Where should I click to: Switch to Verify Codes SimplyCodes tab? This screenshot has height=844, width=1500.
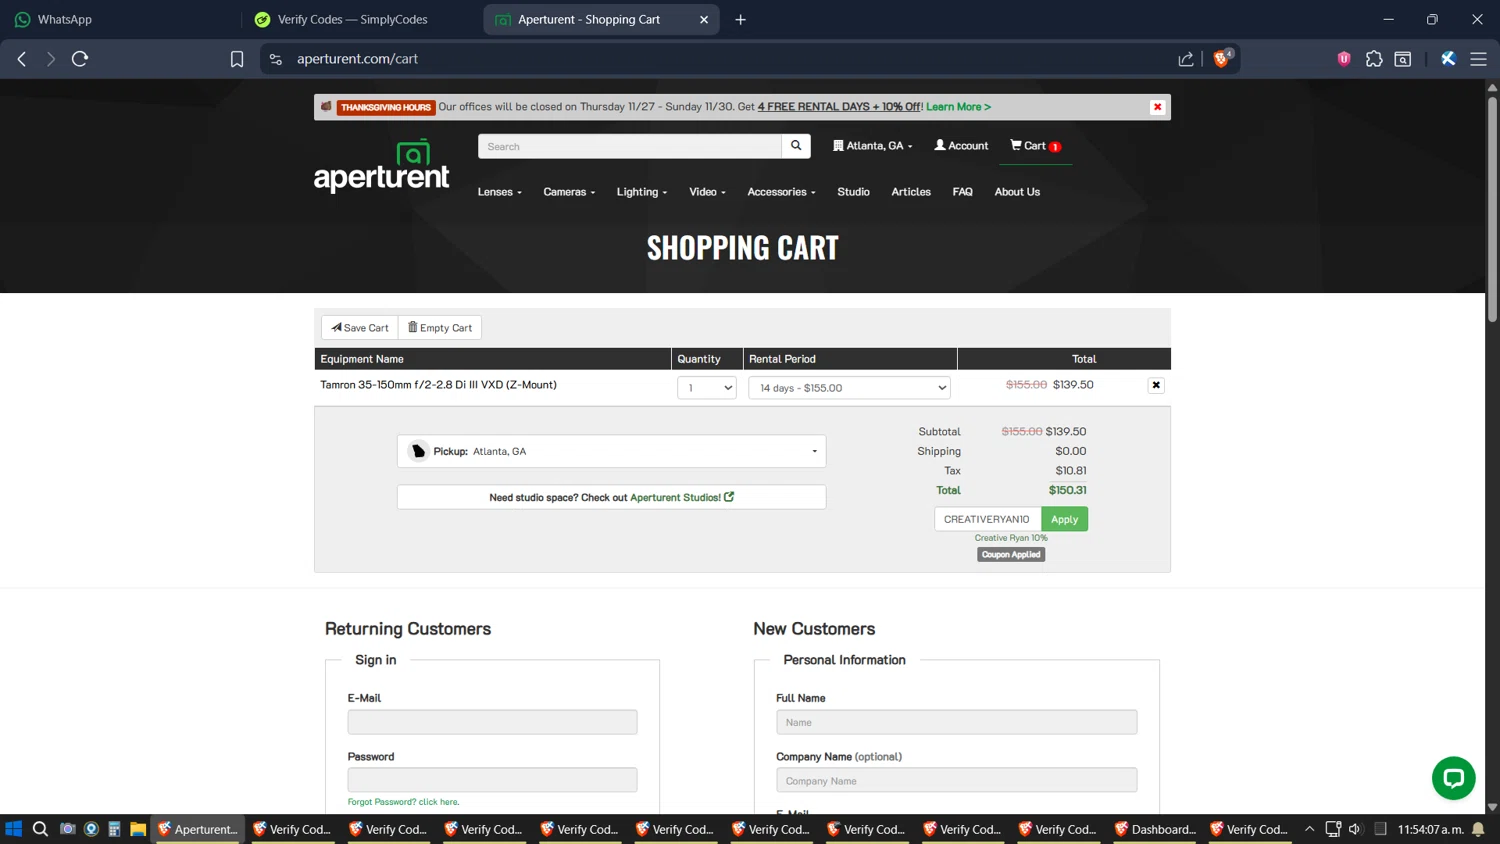tap(360, 19)
